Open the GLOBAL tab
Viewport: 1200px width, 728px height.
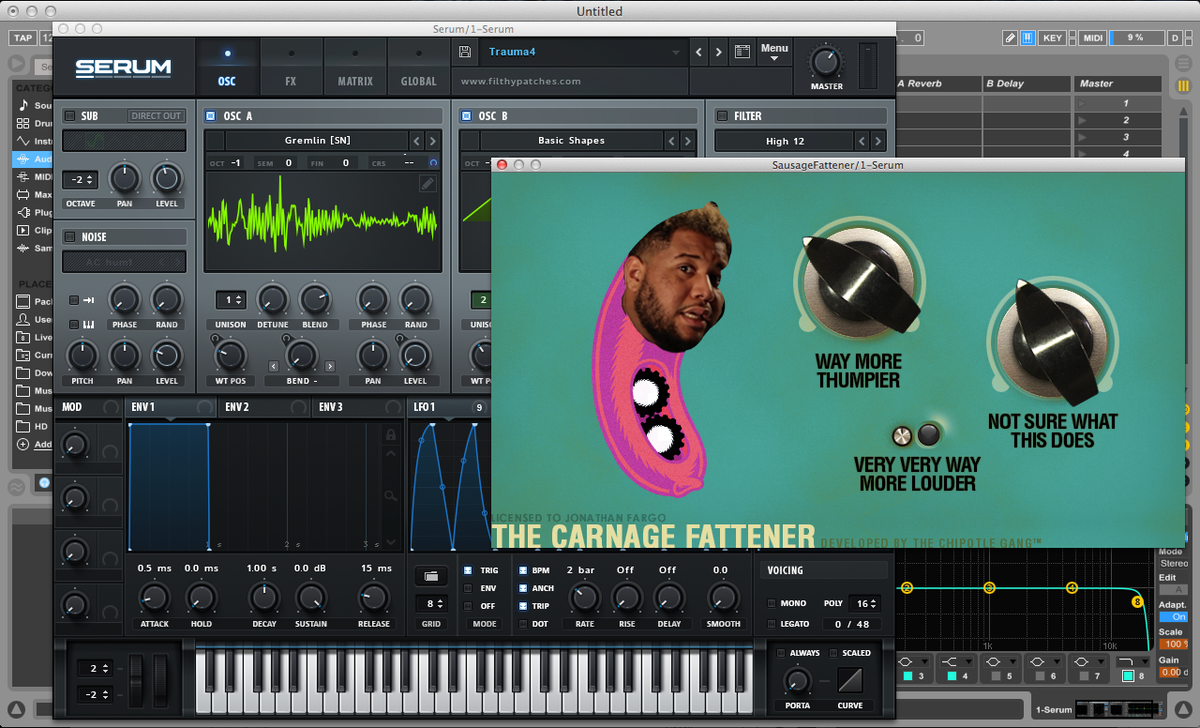click(x=419, y=65)
